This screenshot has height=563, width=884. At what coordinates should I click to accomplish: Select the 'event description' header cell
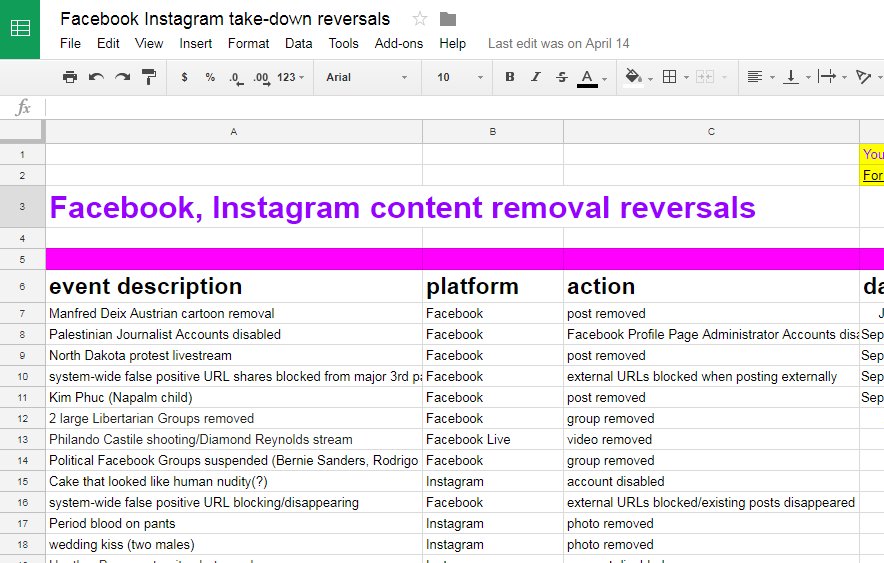coord(234,286)
